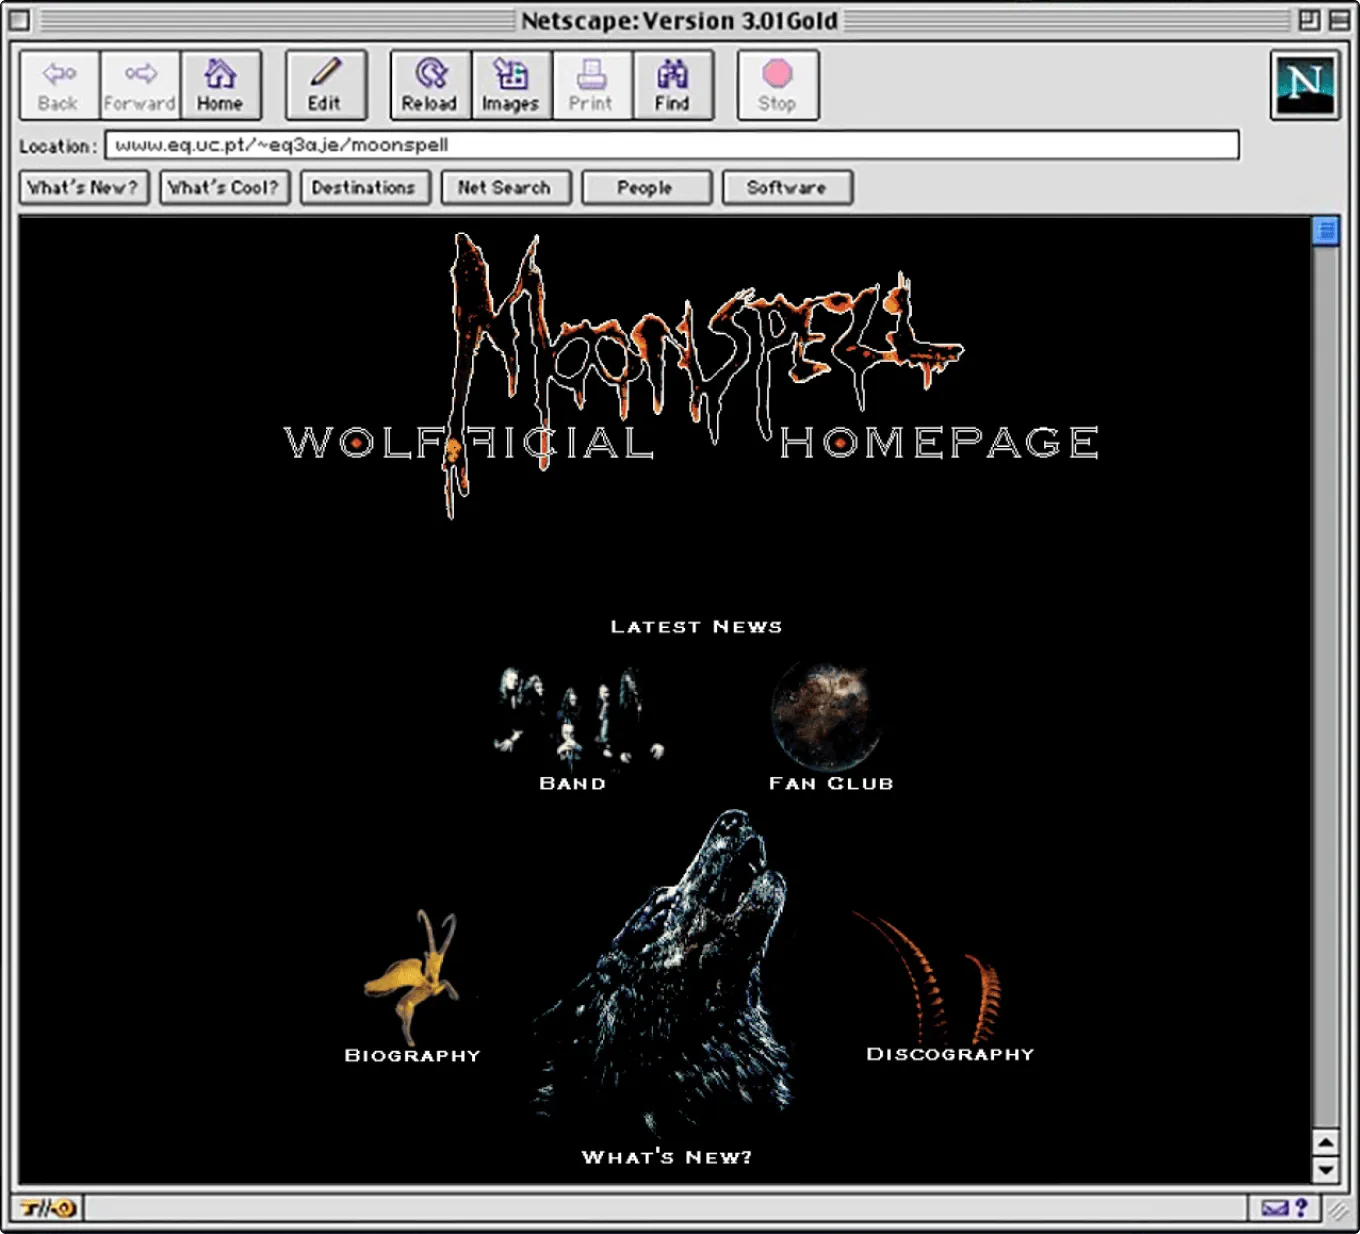Open the Edit pencil tool

tap(325, 86)
